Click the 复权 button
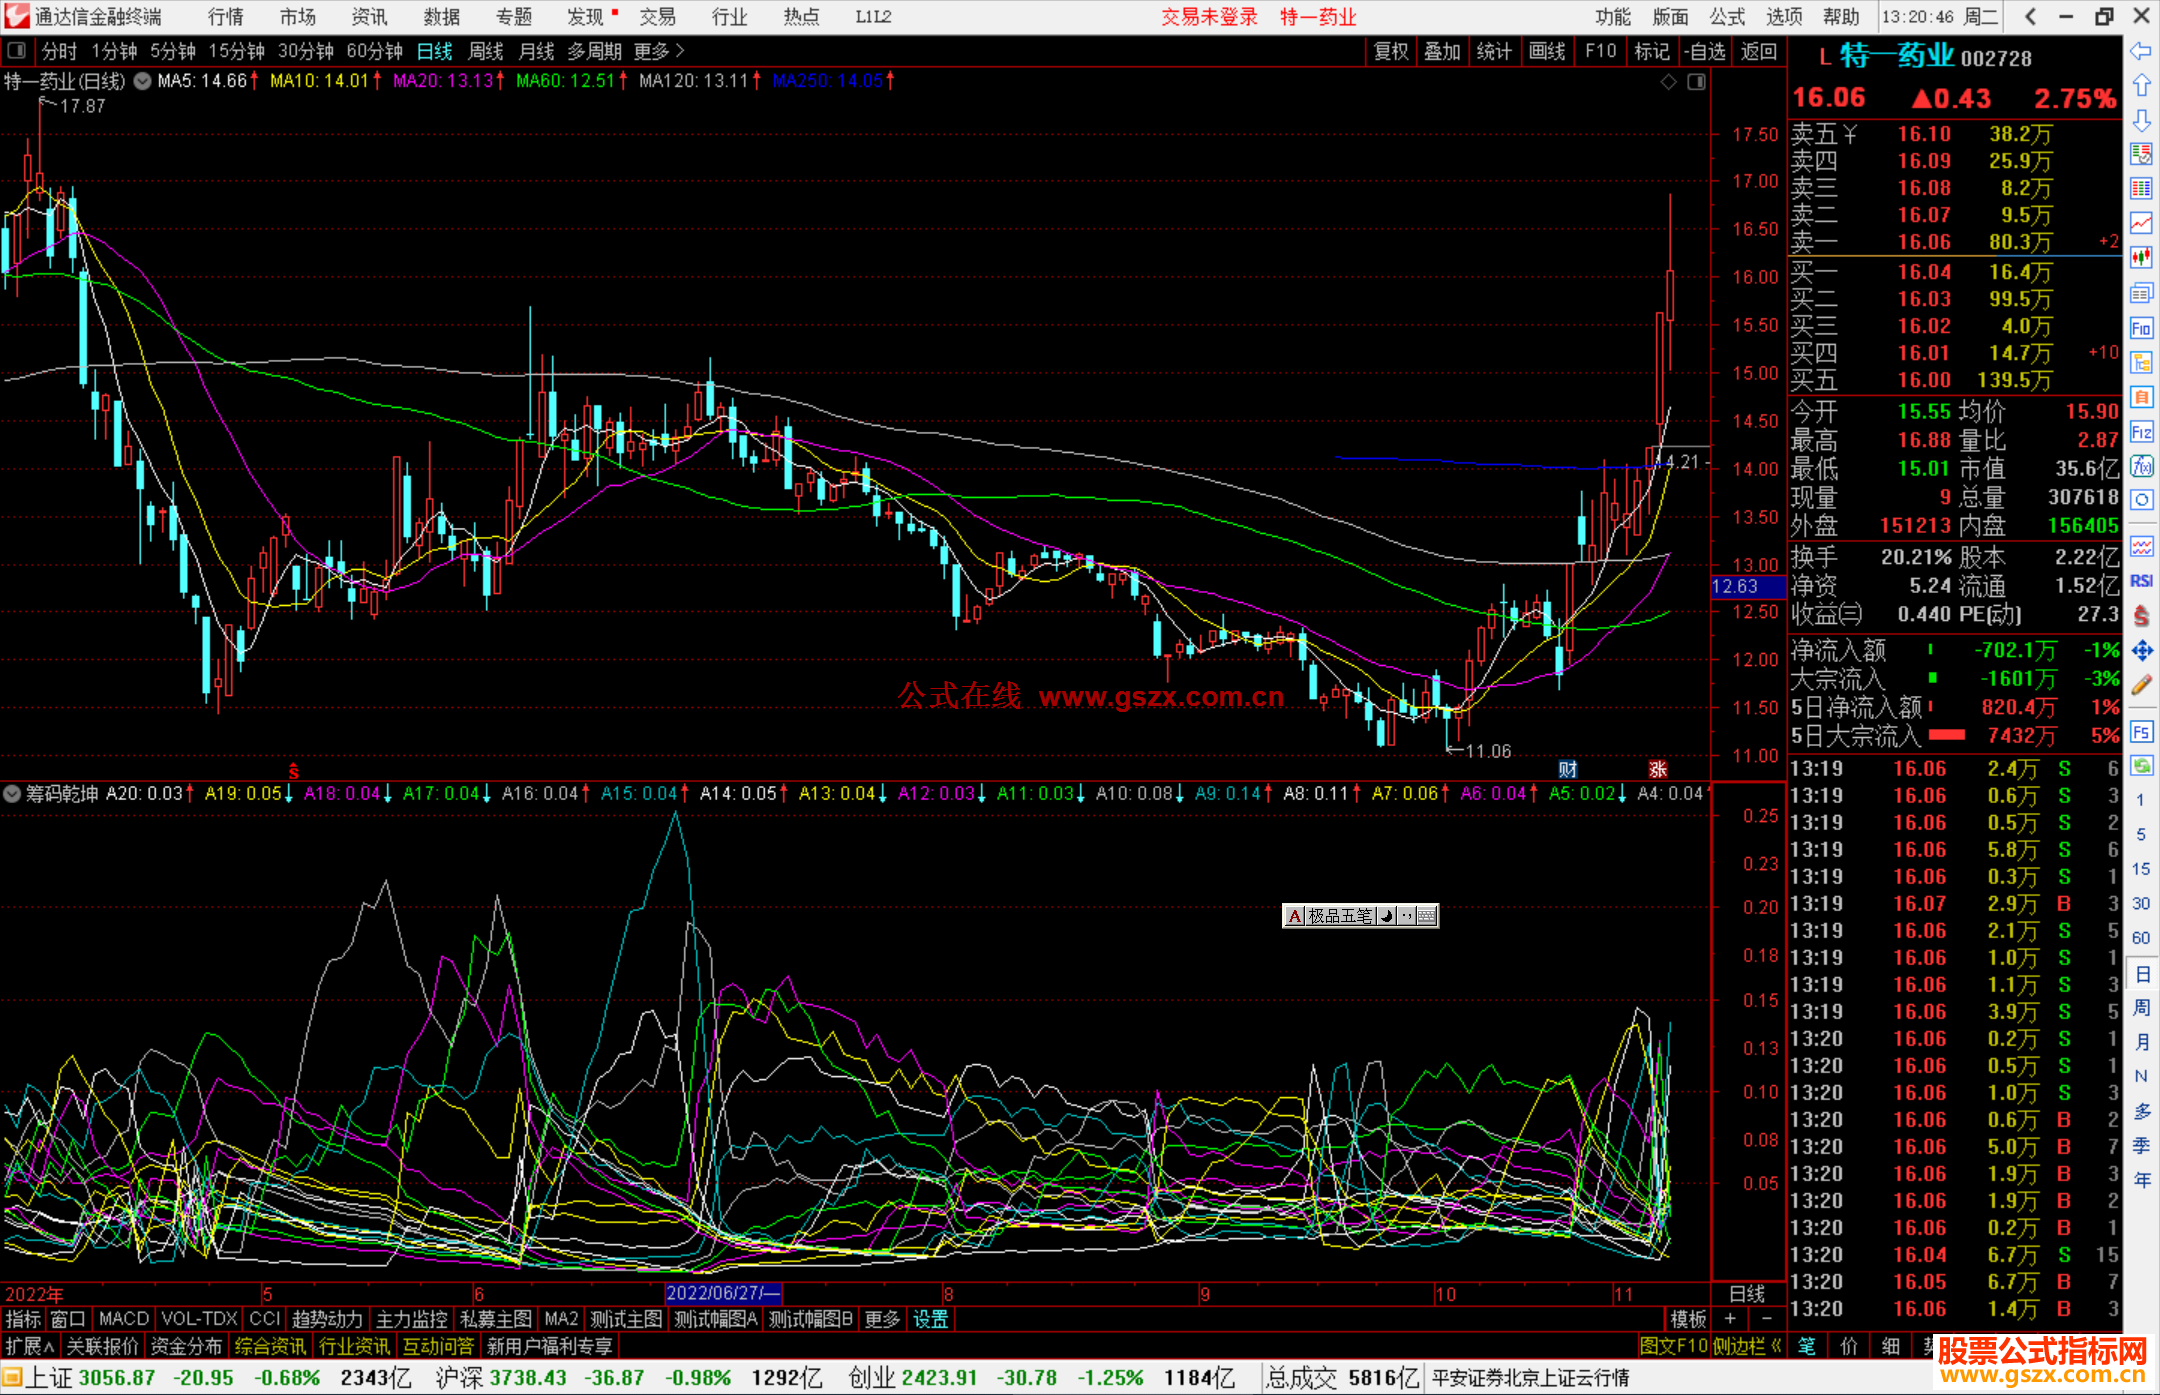Screen dimensions: 2160x1395 pos(1390,51)
